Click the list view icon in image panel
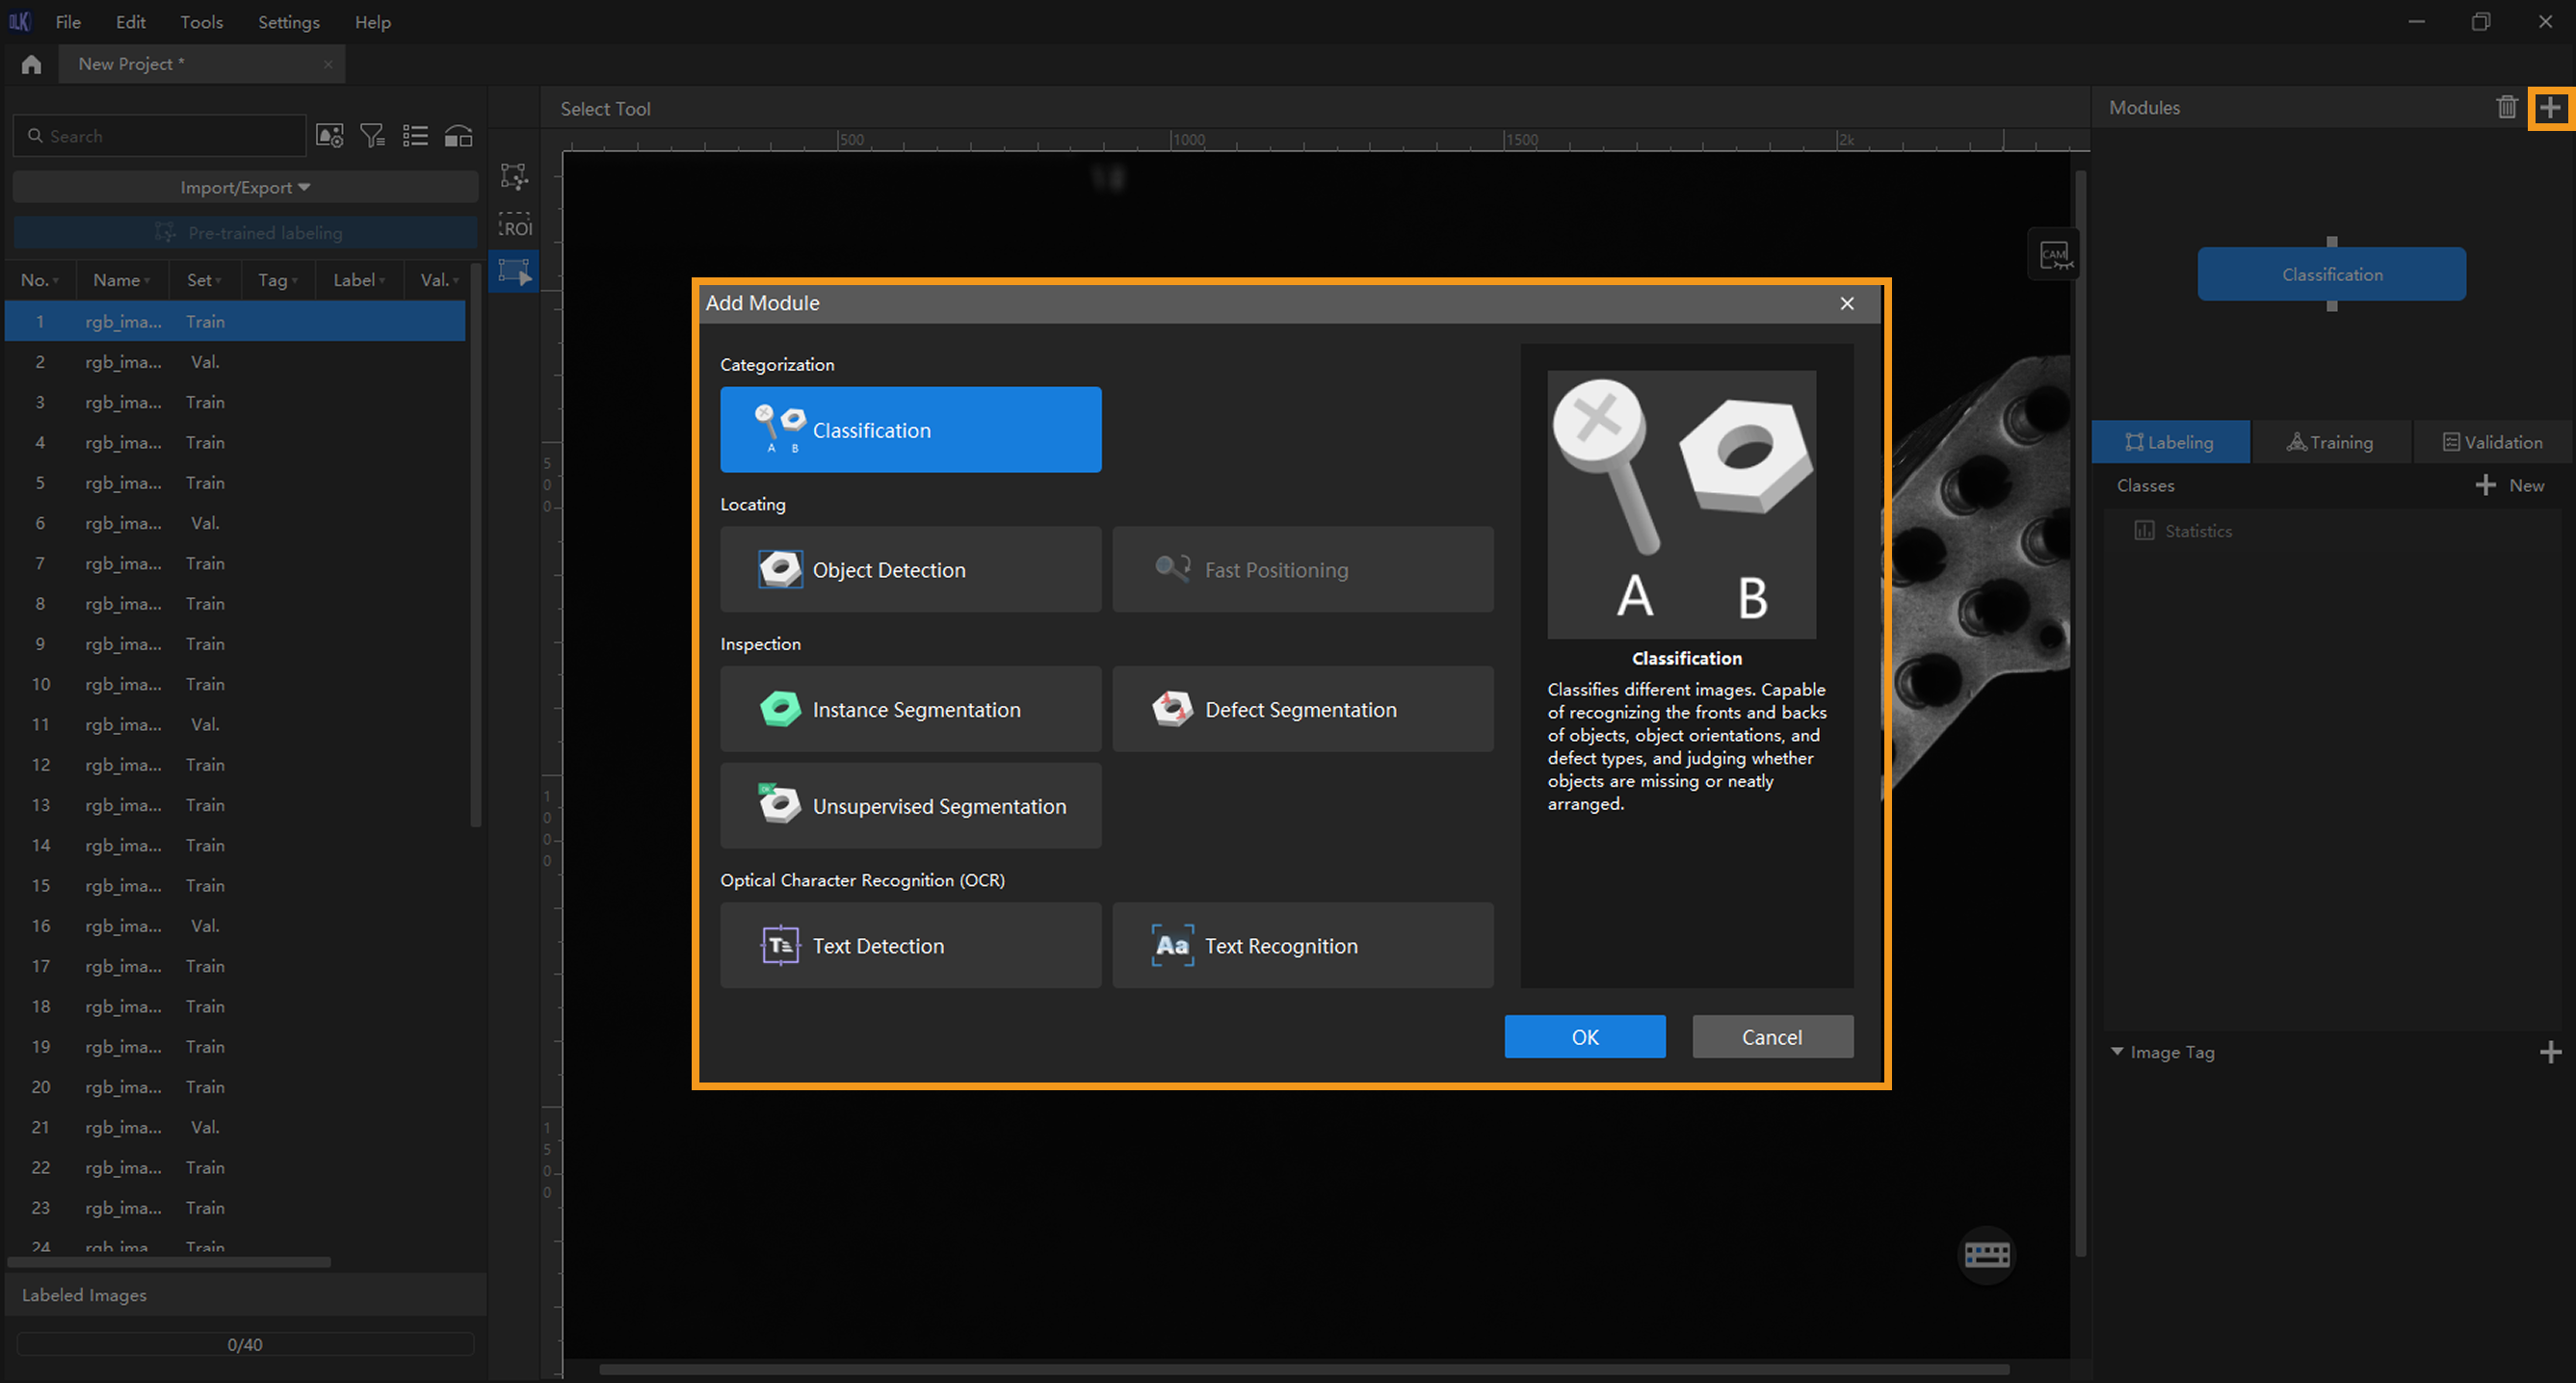Image resolution: width=2576 pixels, height=1383 pixels. (415, 136)
